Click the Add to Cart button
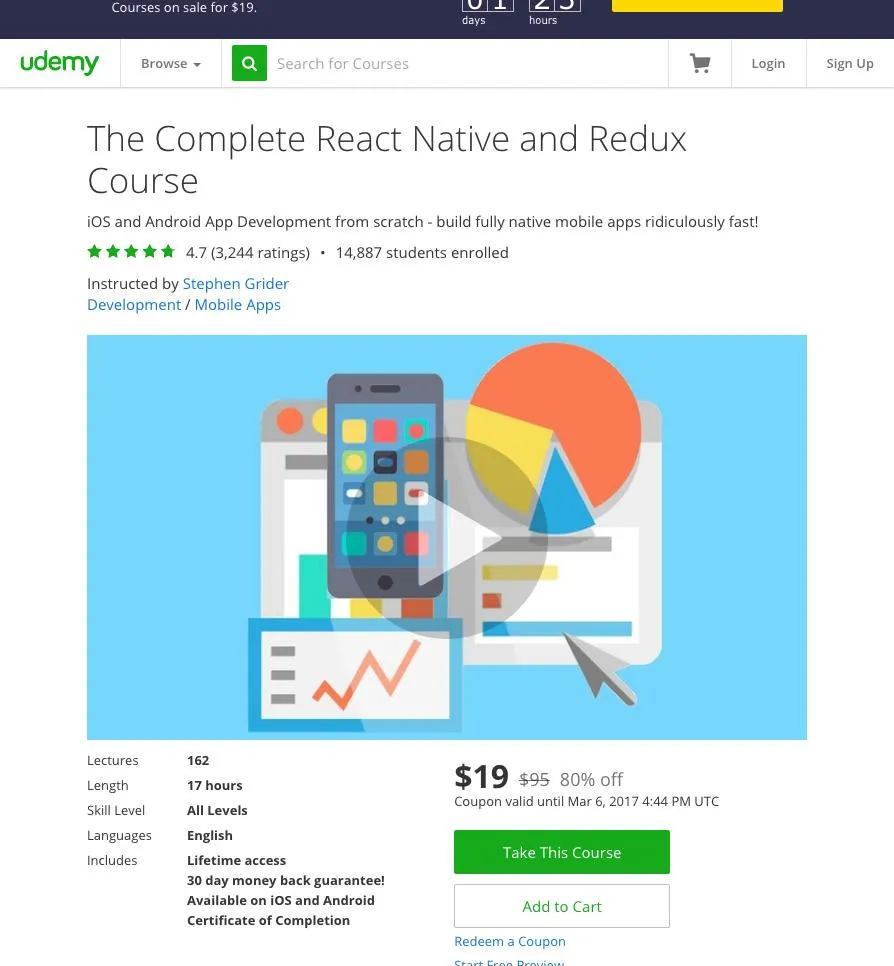The width and height of the screenshot is (894, 966). pos(561,906)
